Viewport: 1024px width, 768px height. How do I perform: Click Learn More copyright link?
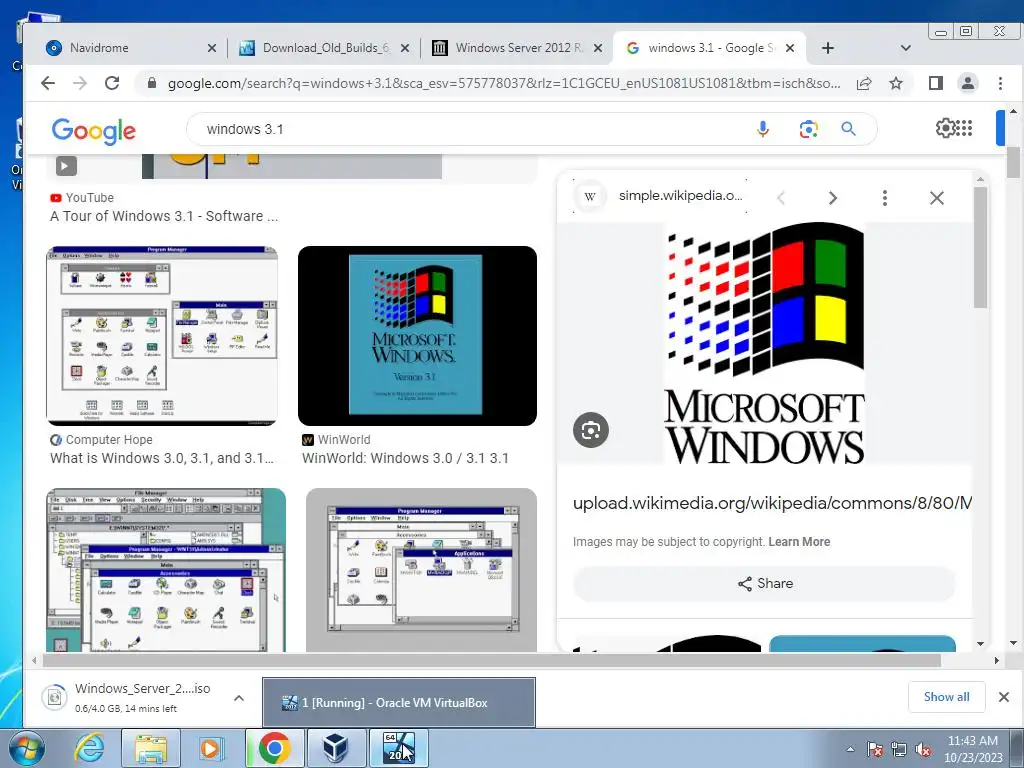(x=799, y=542)
